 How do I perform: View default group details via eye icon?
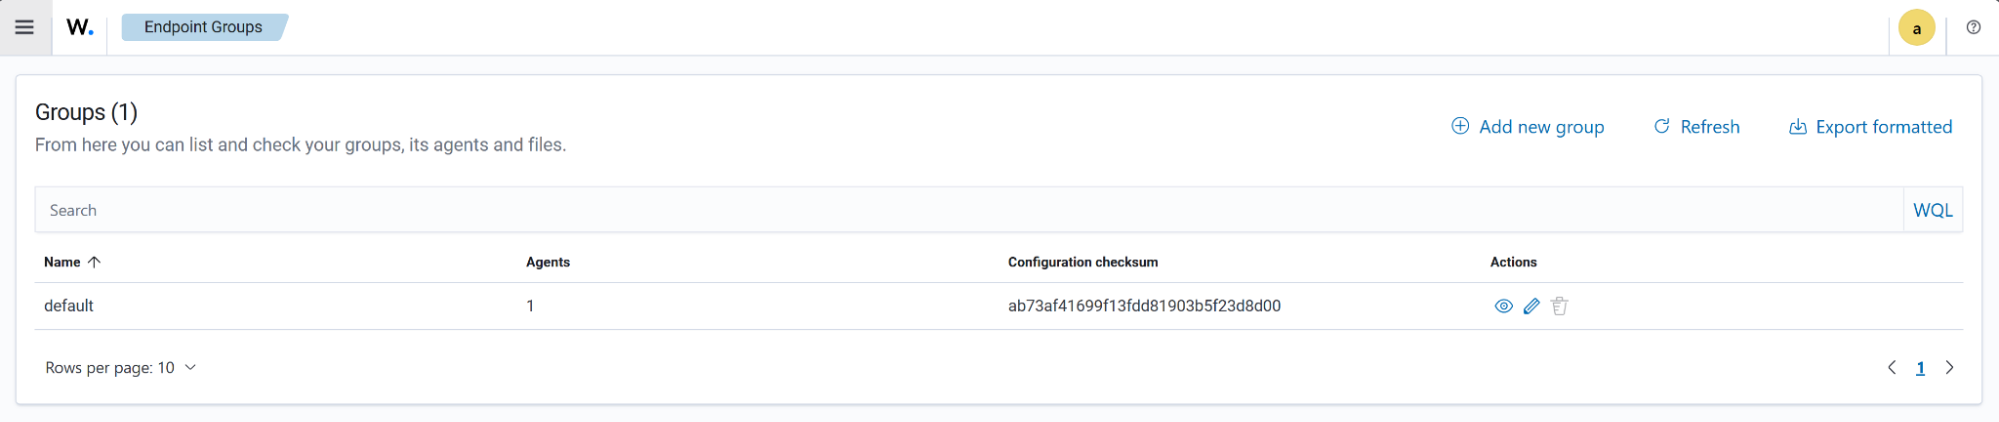[1503, 306]
